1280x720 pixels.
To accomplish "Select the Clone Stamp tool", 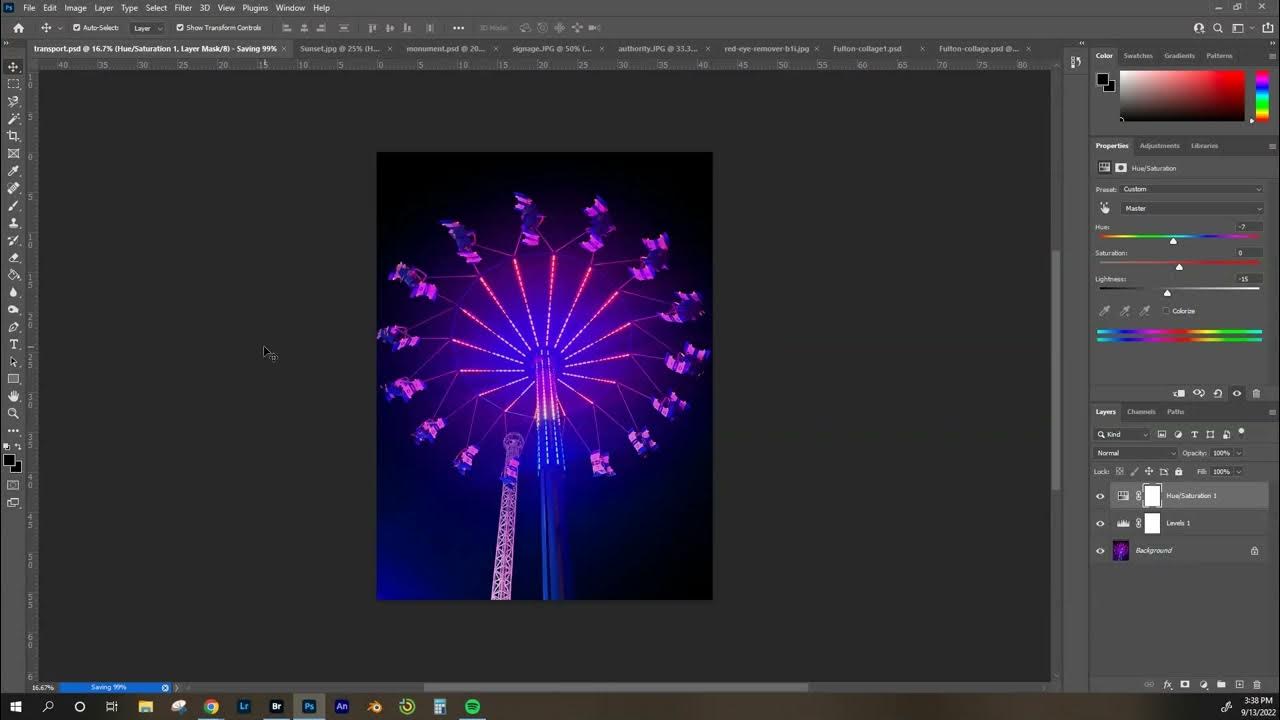I will tap(13, 223).
